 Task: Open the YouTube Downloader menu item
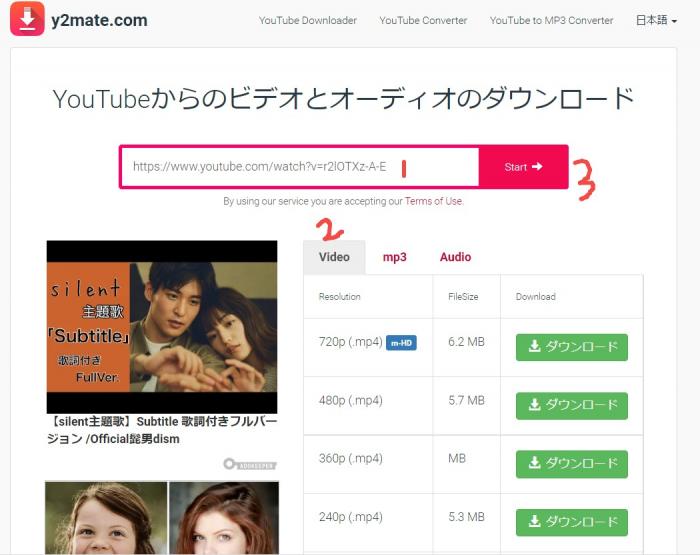click(x=308, y=21)
